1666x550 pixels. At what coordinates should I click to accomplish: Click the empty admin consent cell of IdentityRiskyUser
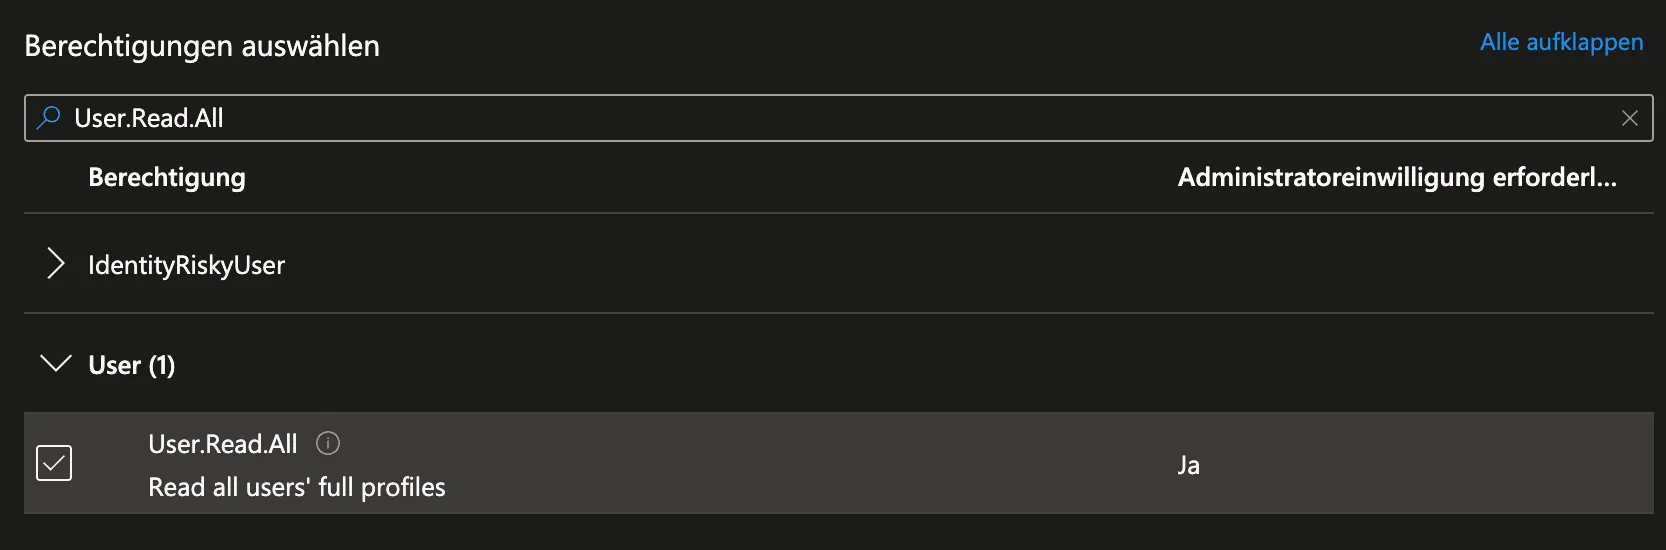[1396, 265]
